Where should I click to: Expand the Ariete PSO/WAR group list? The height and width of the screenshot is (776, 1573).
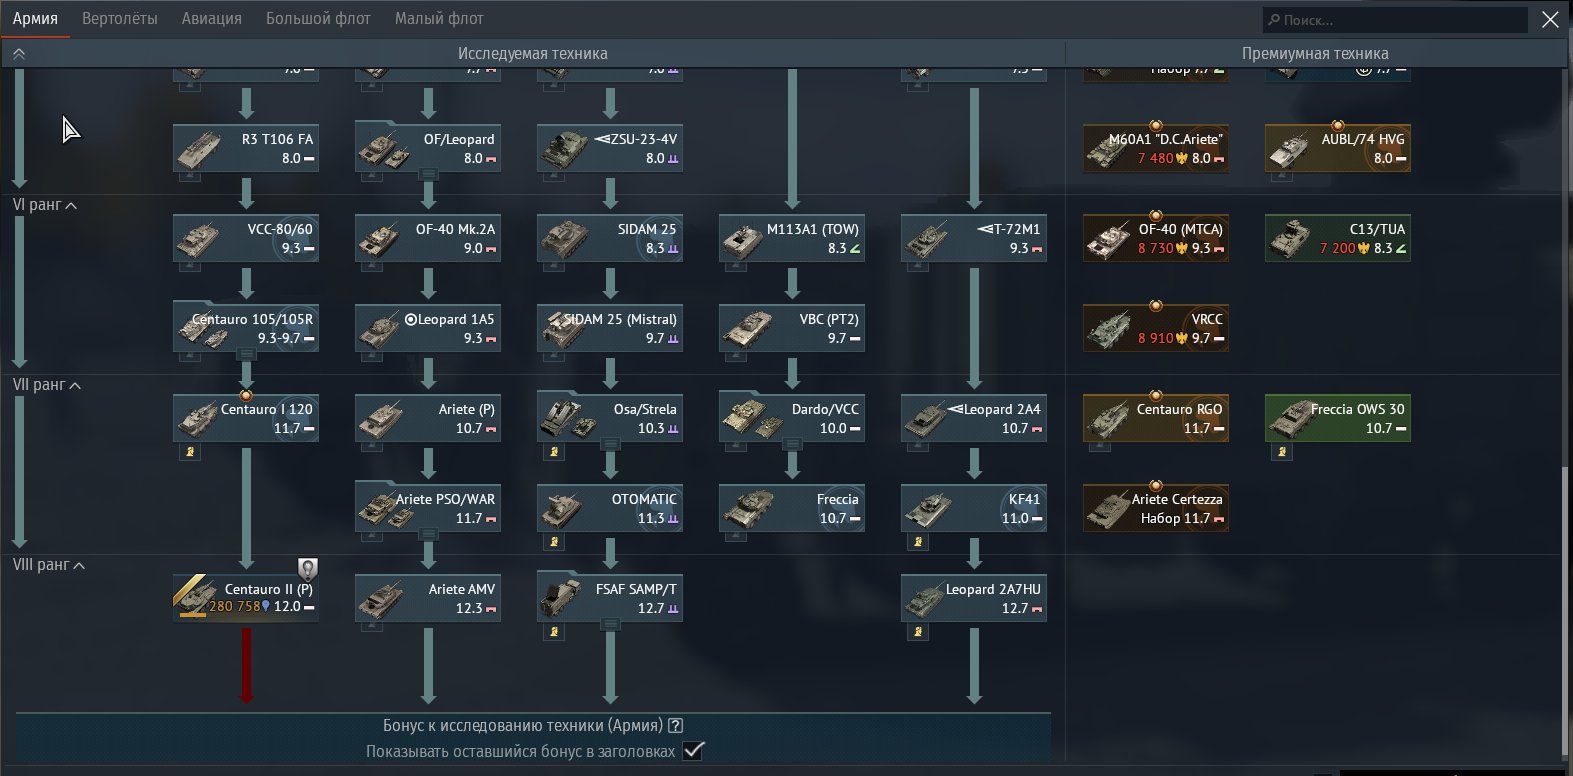[428, 534]
